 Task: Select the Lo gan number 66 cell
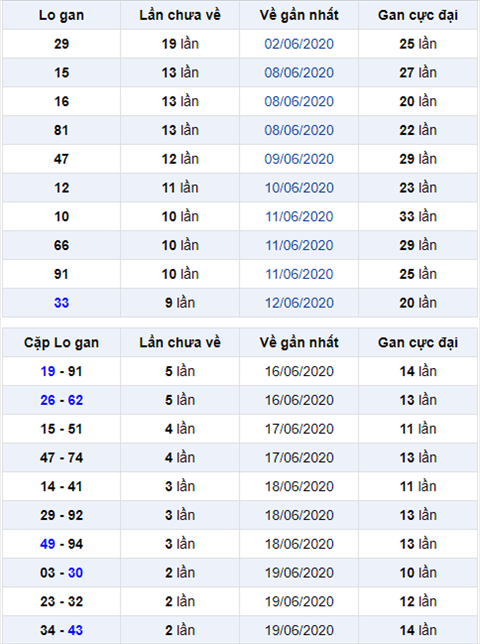coord(61,245)
